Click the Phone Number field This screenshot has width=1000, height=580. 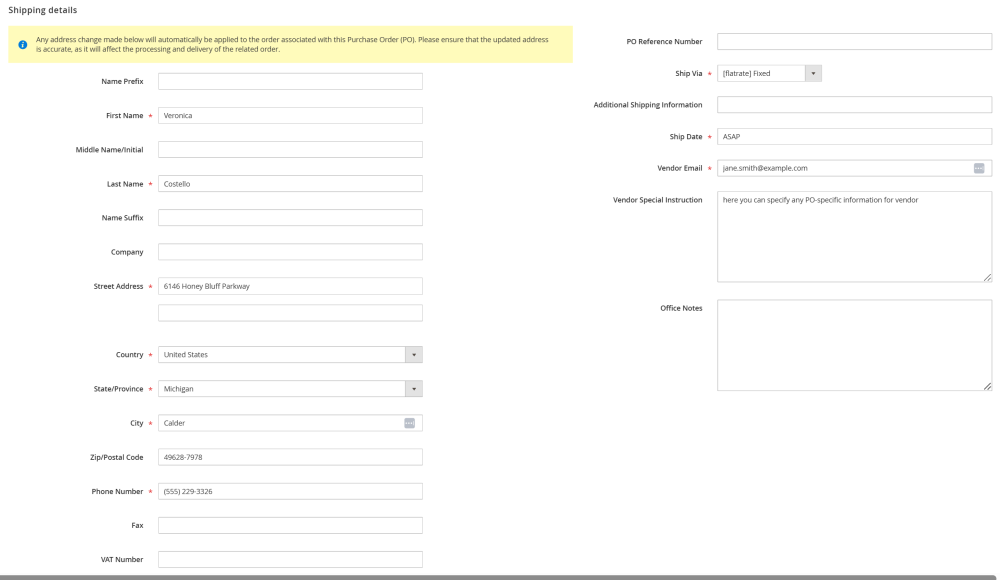[290, 491]
